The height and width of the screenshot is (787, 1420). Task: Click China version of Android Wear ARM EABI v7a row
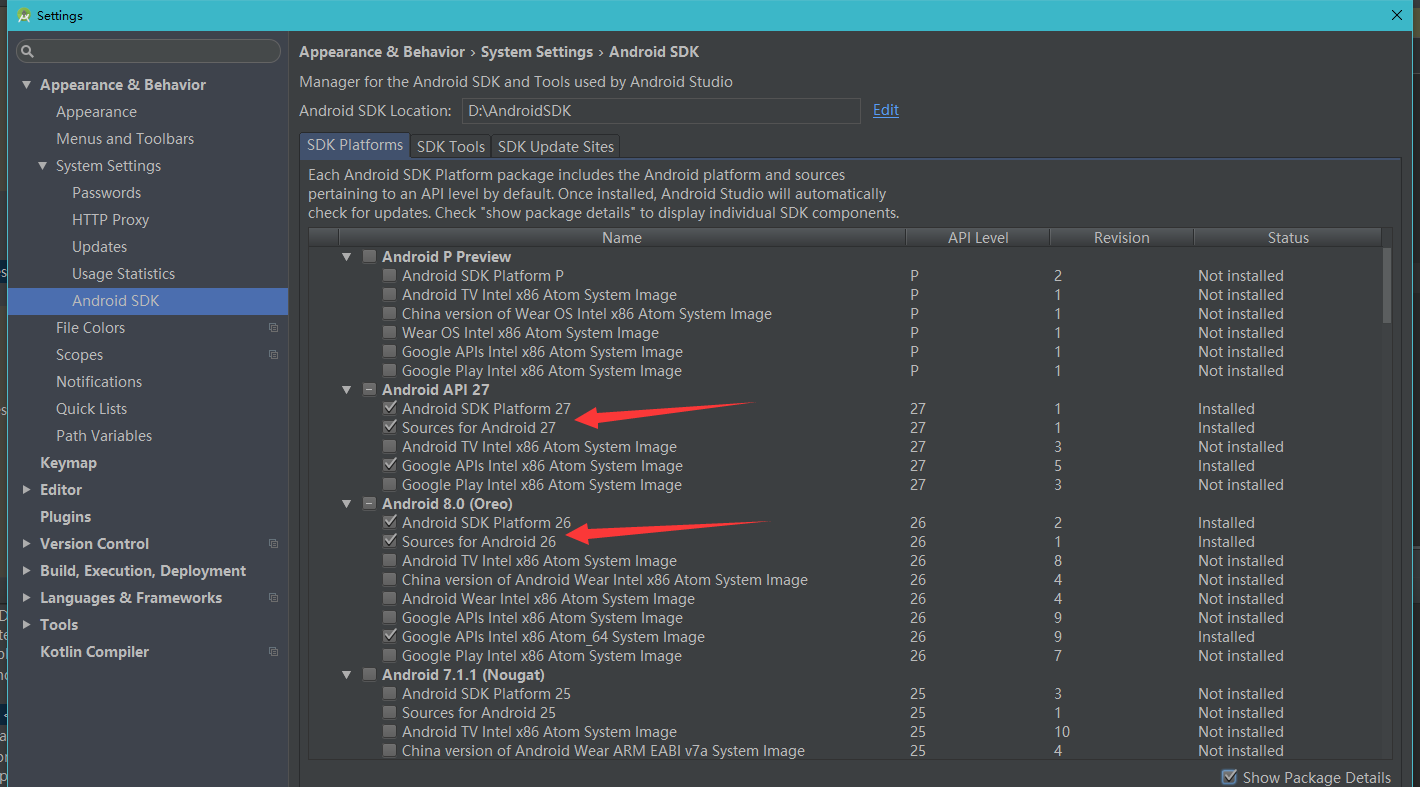pos(845,751)
